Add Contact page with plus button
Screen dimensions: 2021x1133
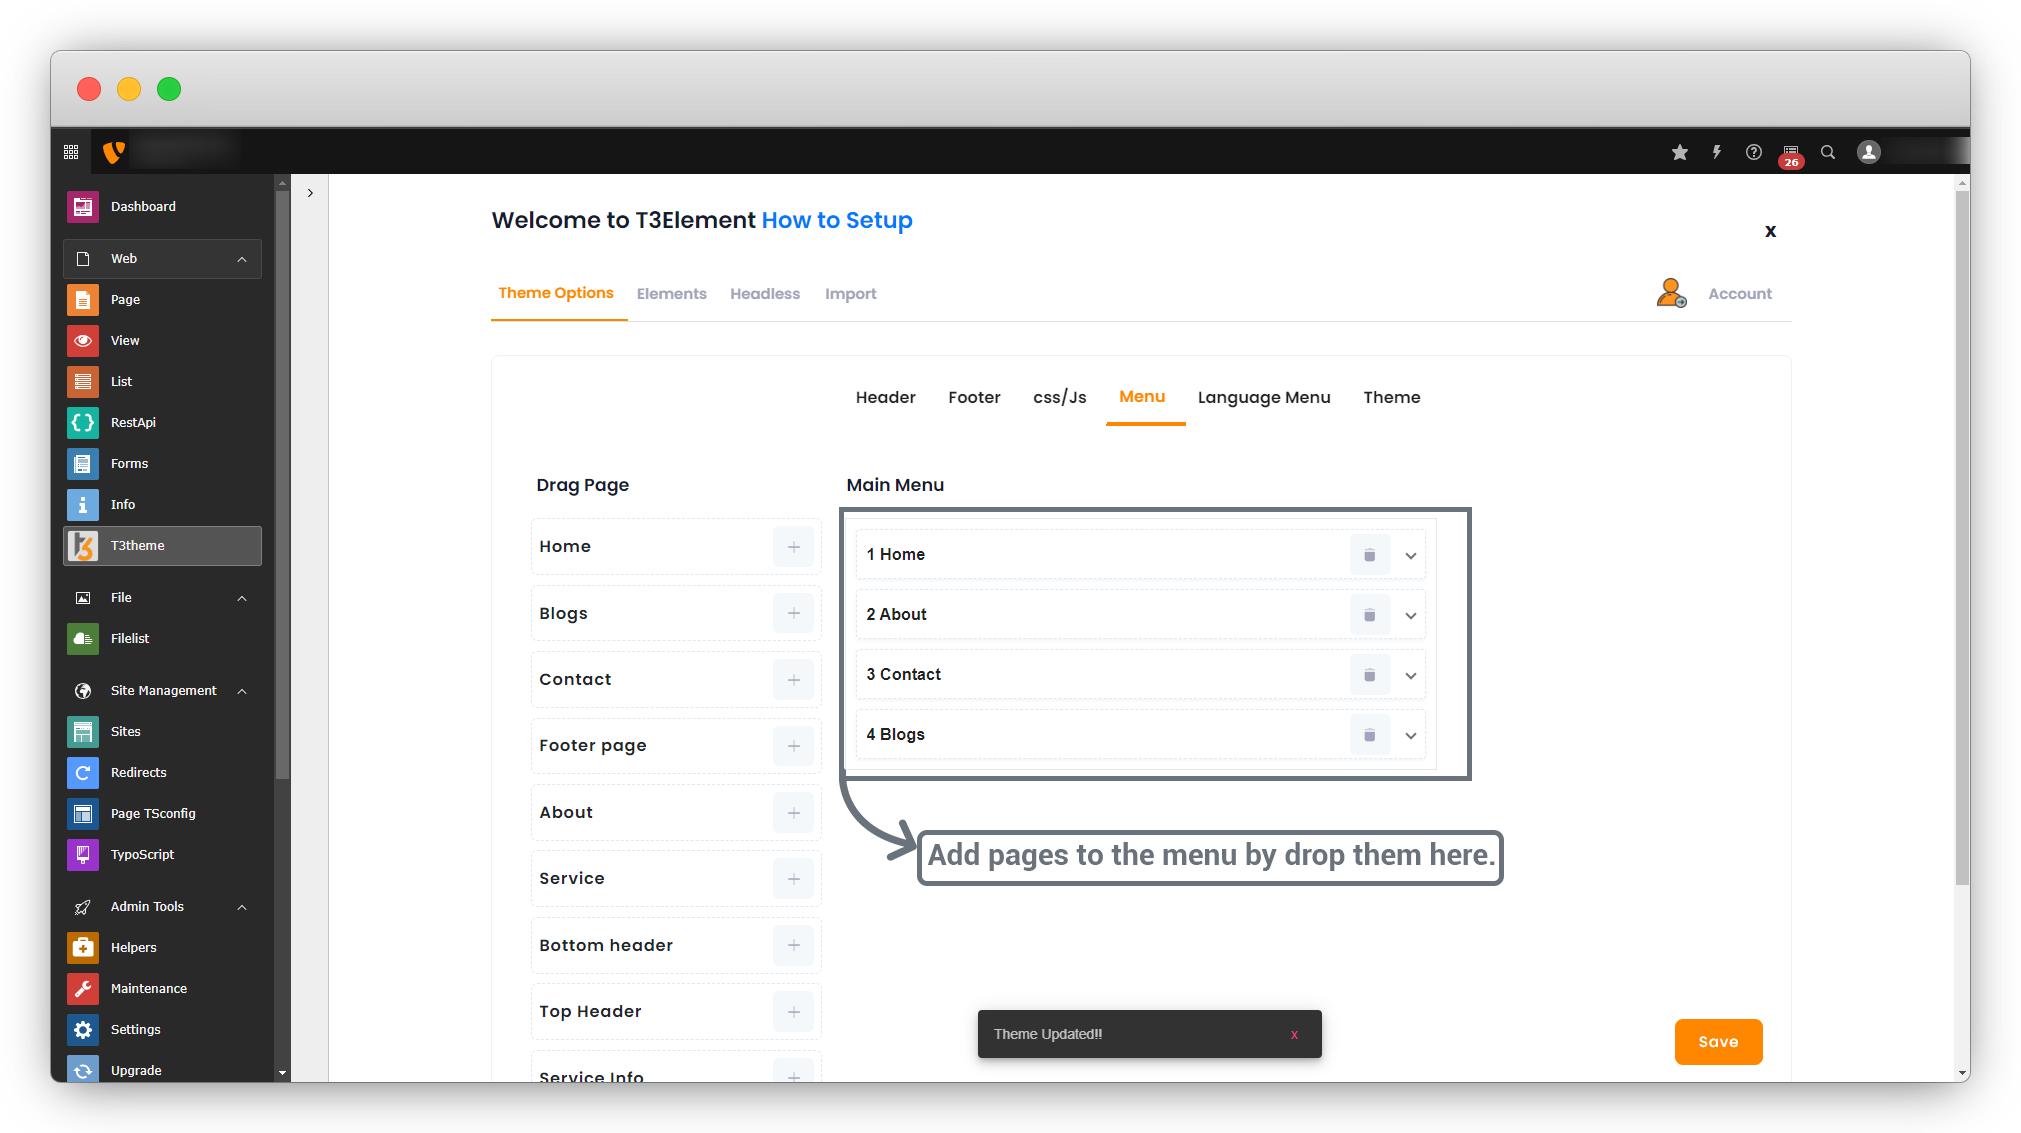[x=793, y=680]
